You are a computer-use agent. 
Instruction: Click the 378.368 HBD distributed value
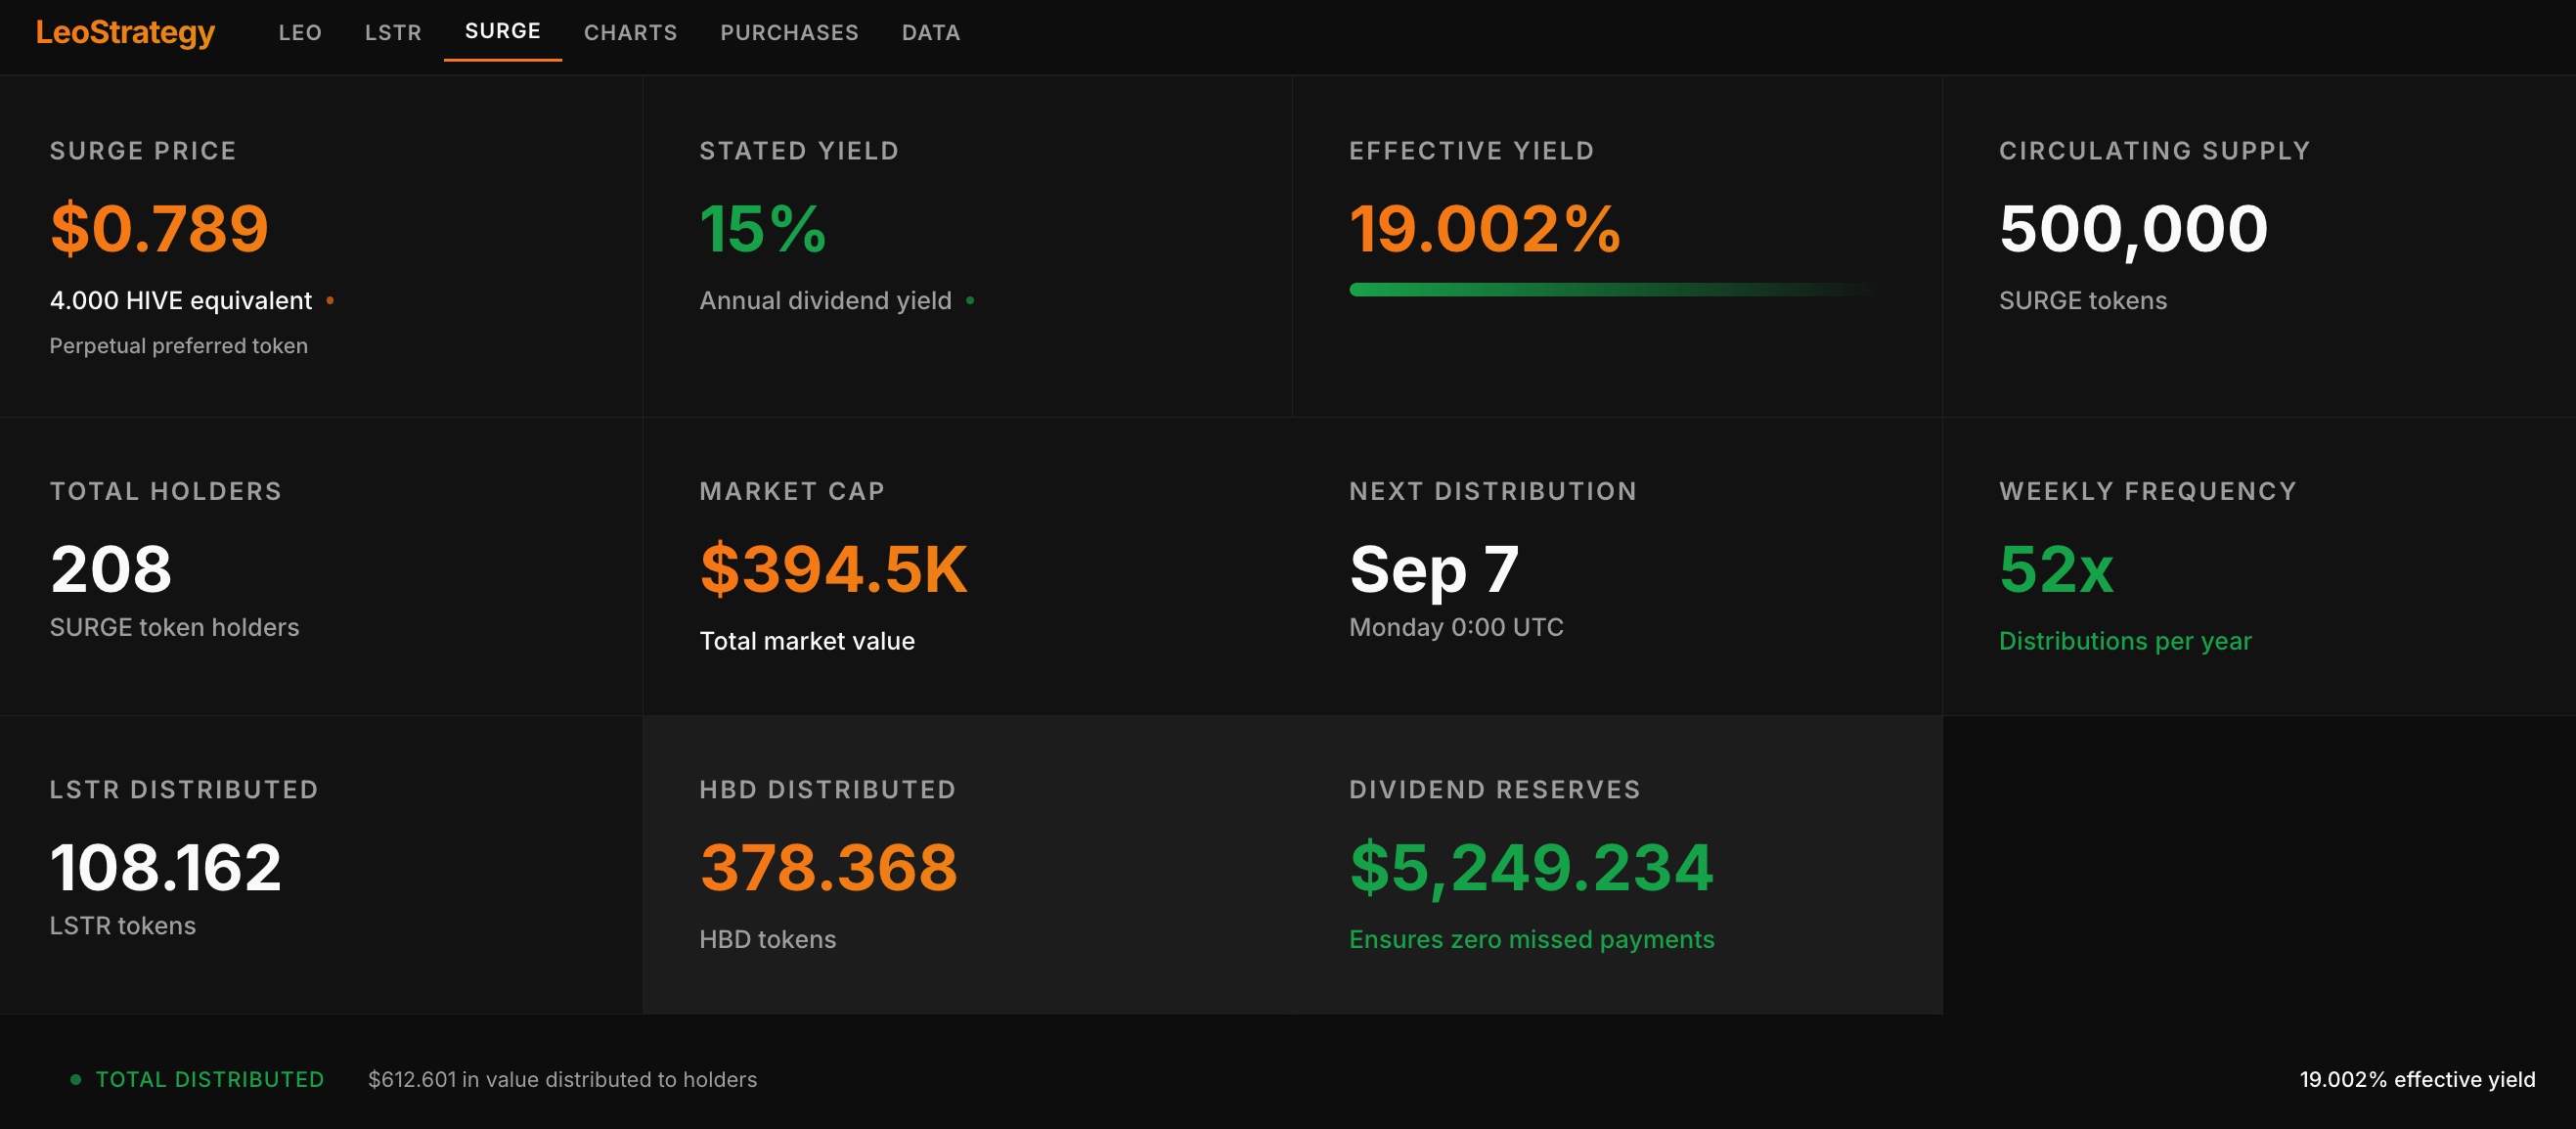pyautogui.click(x=829, y=867)
